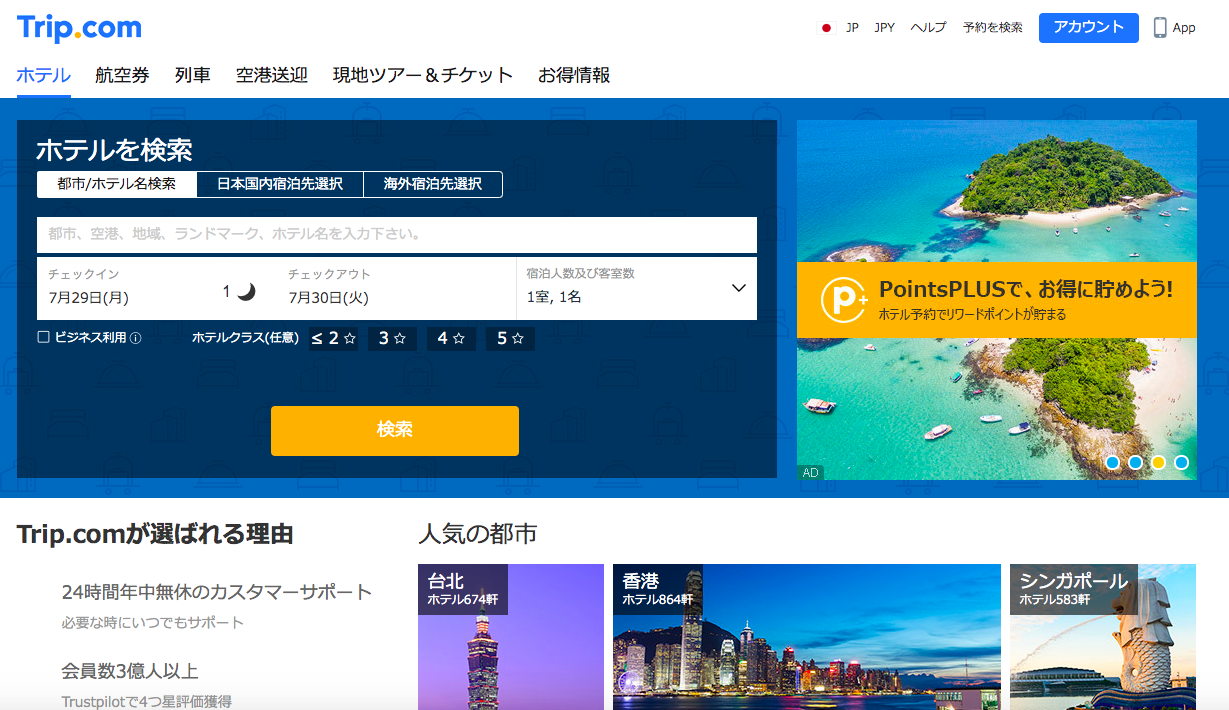Select the 5 star hotel class
1229x710 pixels.
click(x=510, y=339)
